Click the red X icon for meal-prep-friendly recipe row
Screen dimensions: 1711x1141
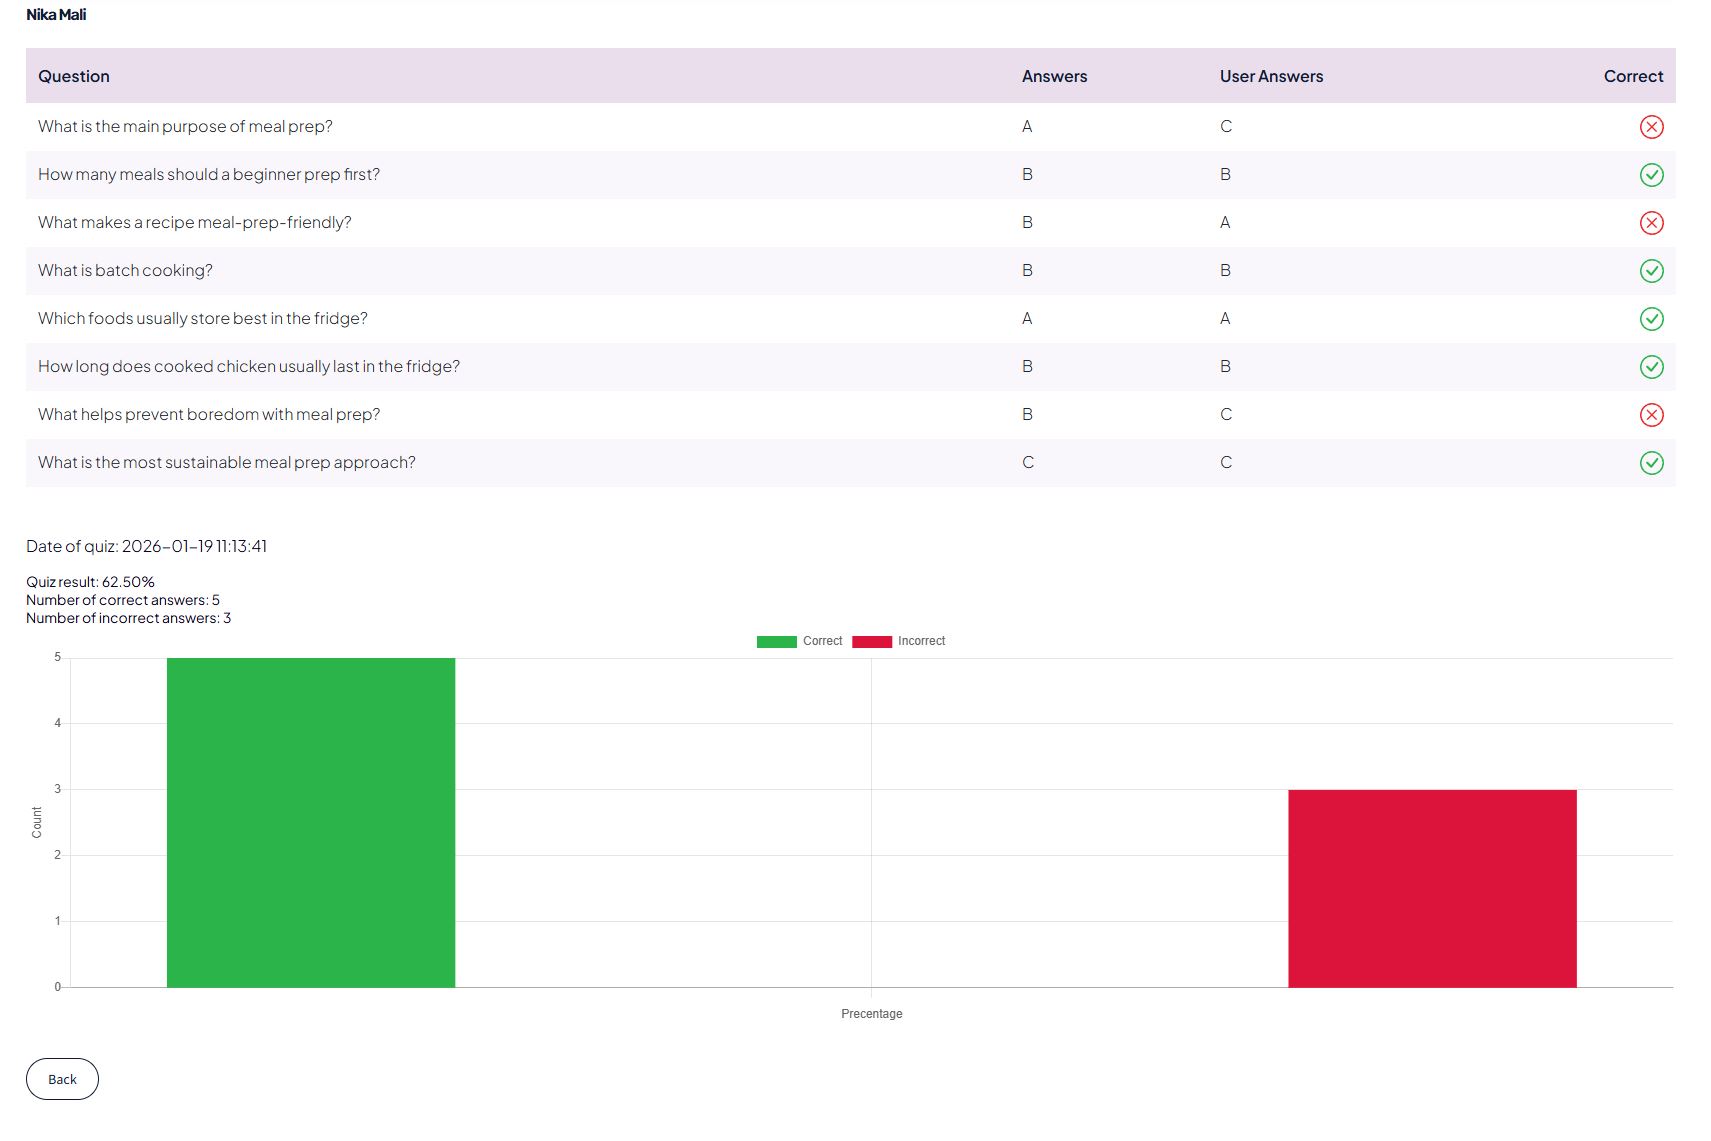tap(1651, 223)
